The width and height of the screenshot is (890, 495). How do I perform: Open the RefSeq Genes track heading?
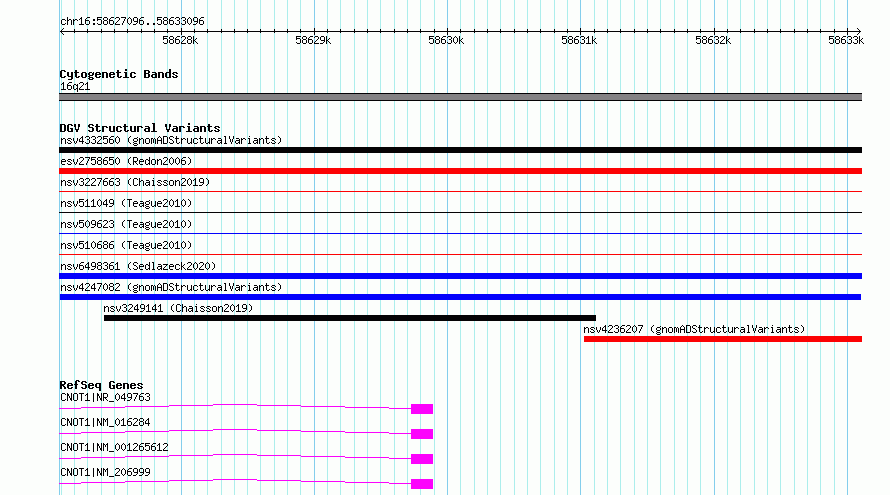tap(101, 385)
